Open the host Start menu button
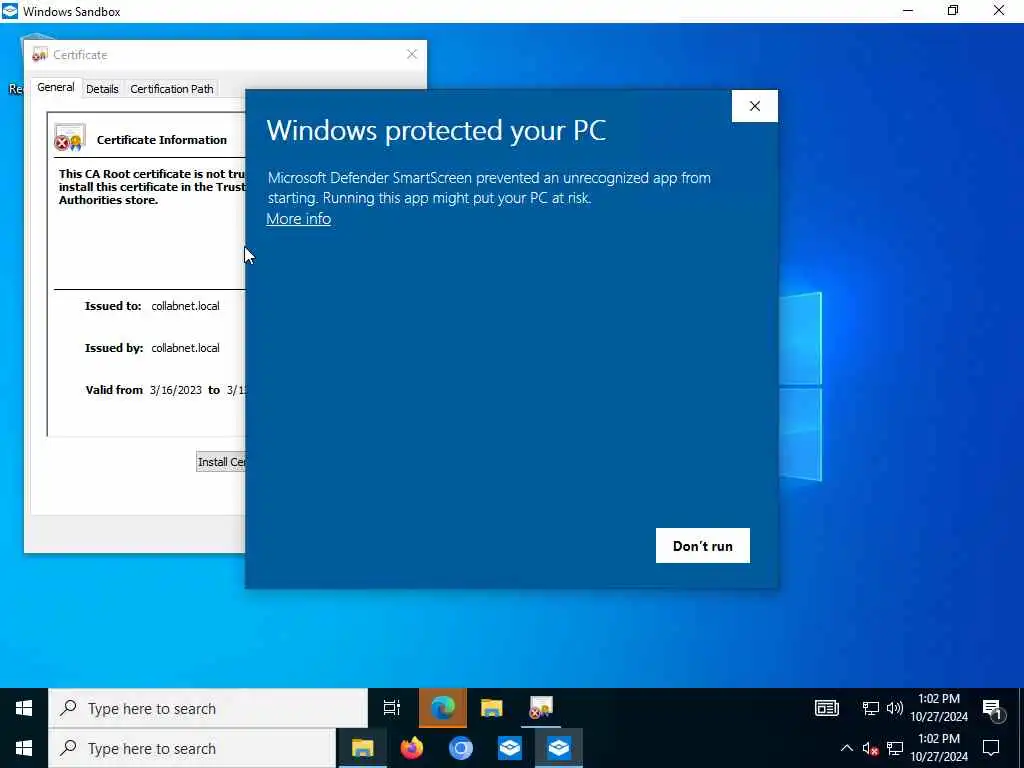1024x768 pixels. coord(24,748)
